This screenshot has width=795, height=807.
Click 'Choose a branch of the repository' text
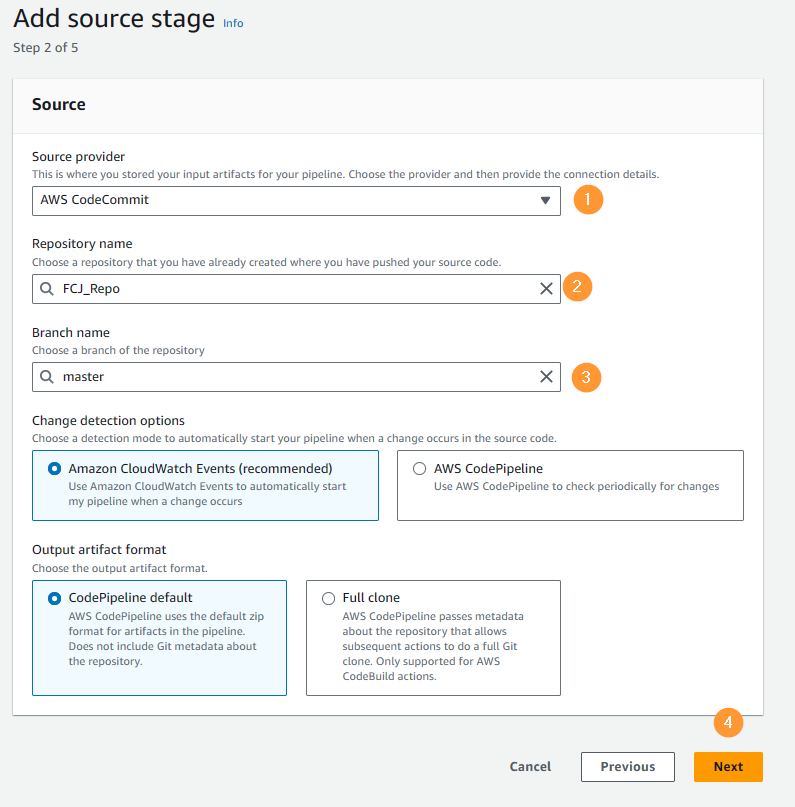[118, 350]
